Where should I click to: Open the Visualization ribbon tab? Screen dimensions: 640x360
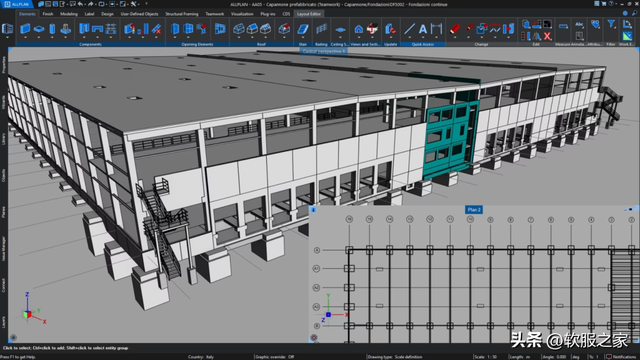[242, 14]
